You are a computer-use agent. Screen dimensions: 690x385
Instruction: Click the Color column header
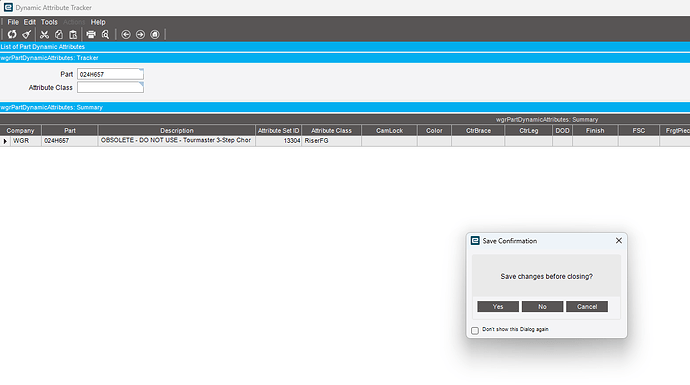coord(434,130)
